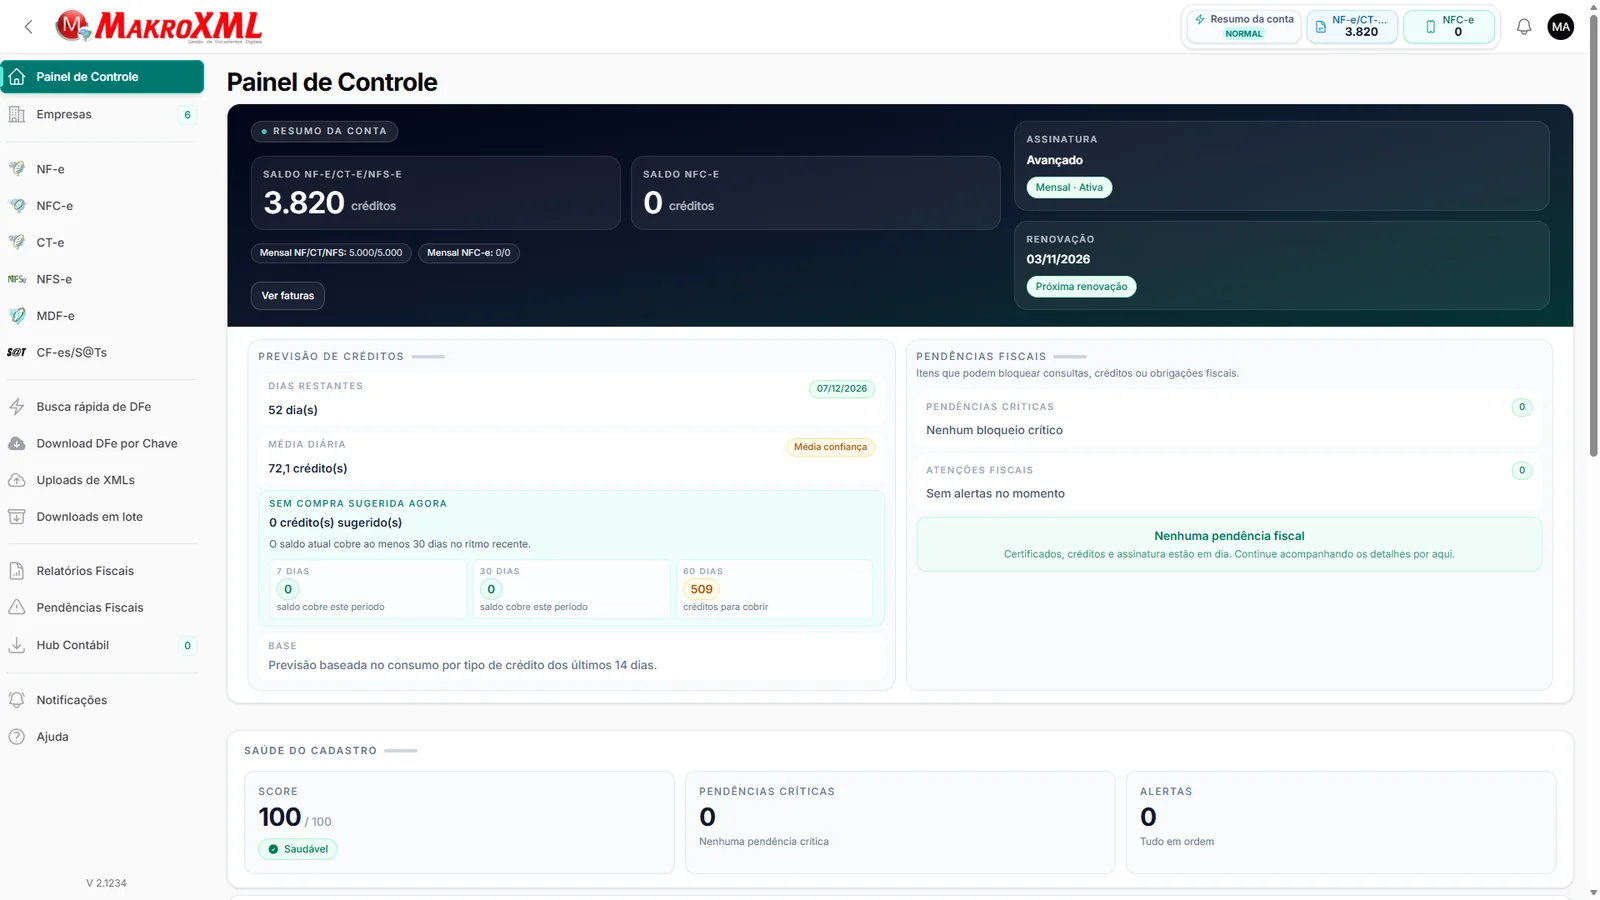Click the Próxima renovação badge
The image size is (1600, 900).
pos(1081,287)
